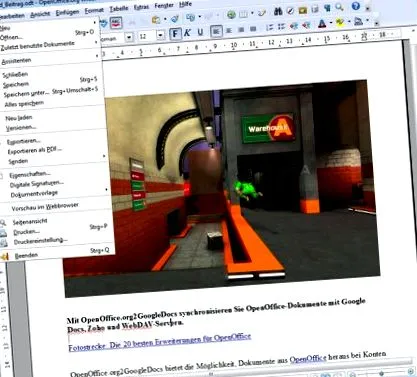Toggle numbered list

coord(269,28)
